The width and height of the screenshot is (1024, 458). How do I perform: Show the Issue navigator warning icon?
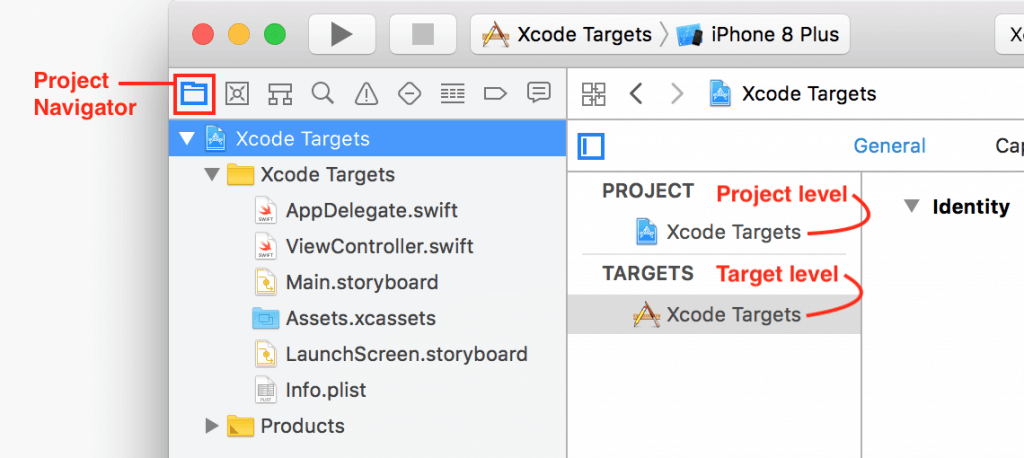click(x=366, y=94)
